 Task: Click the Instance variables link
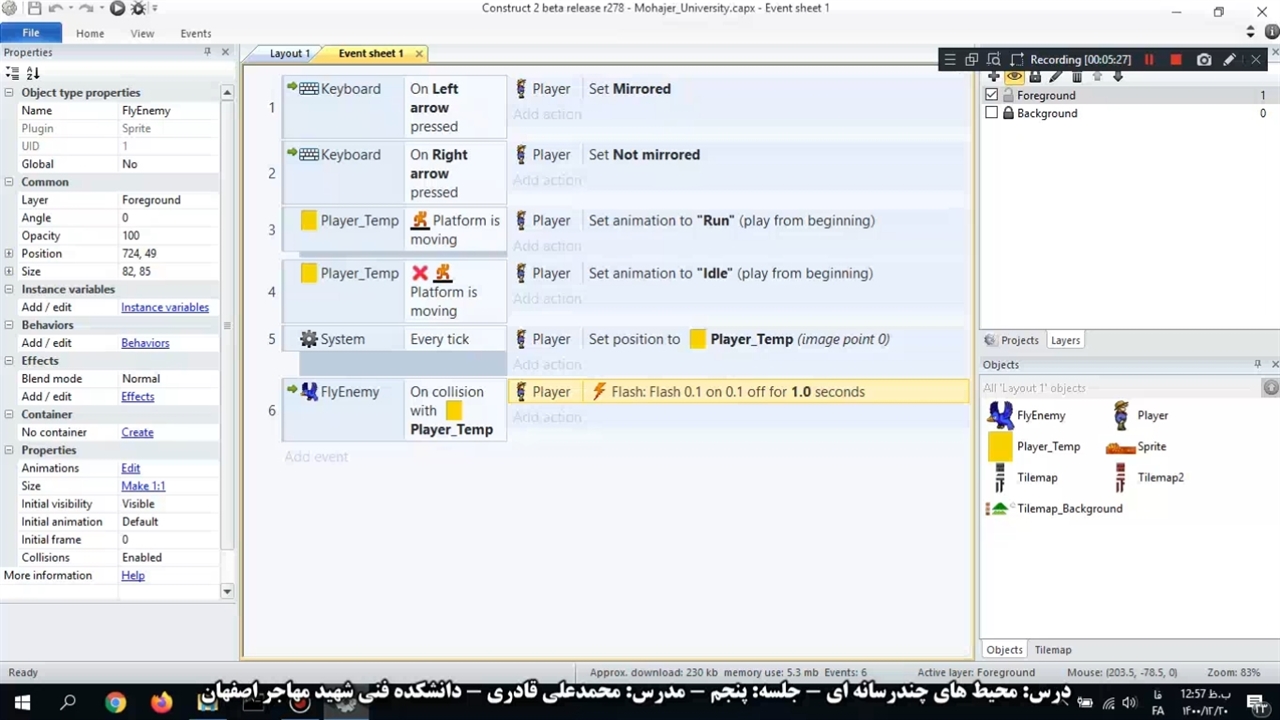tap(165, 308)
